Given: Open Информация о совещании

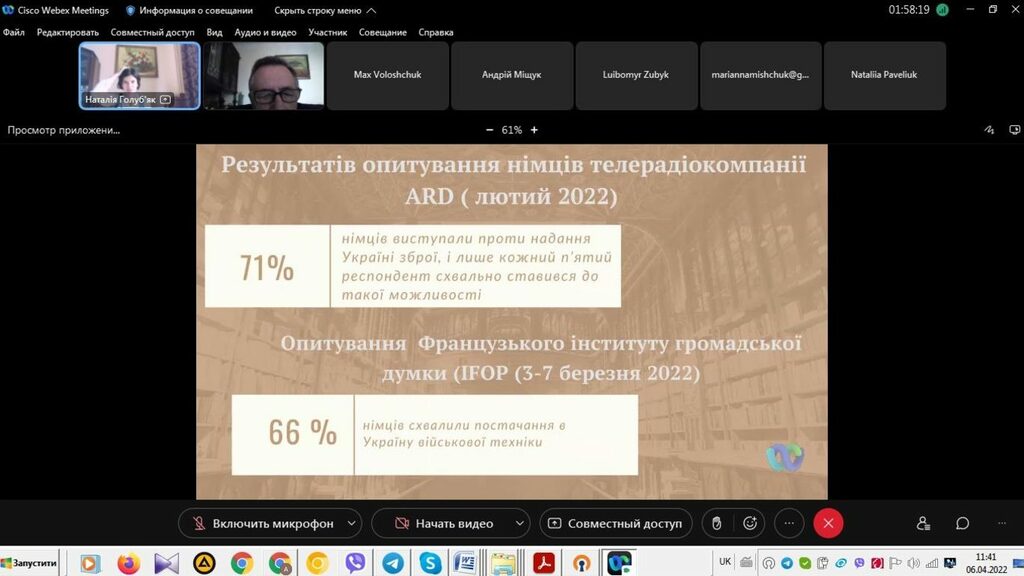Looking at the screenshot, I should 189,10.
